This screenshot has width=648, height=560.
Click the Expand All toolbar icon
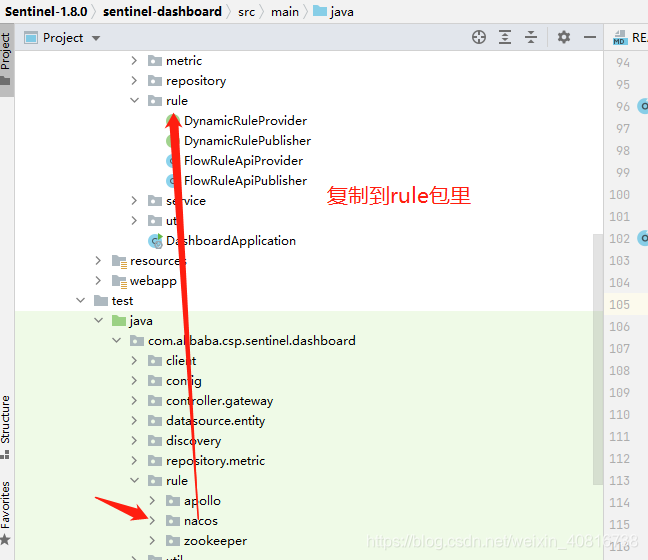pyautogui.click(x=505, y=37)
